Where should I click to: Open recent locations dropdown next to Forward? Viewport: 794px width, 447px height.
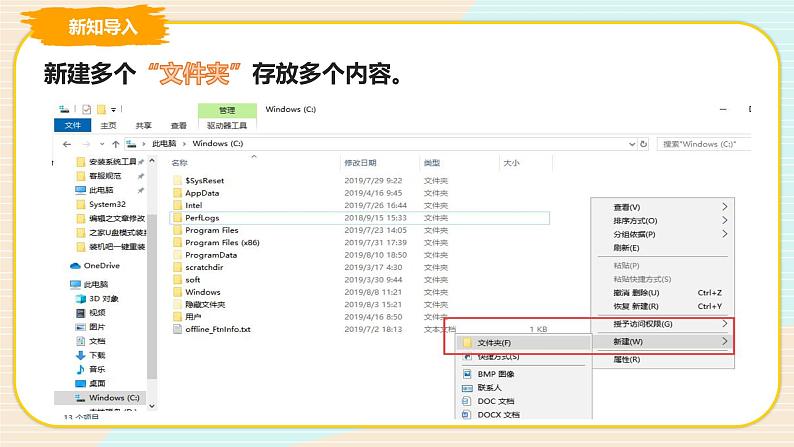(102, 144)
